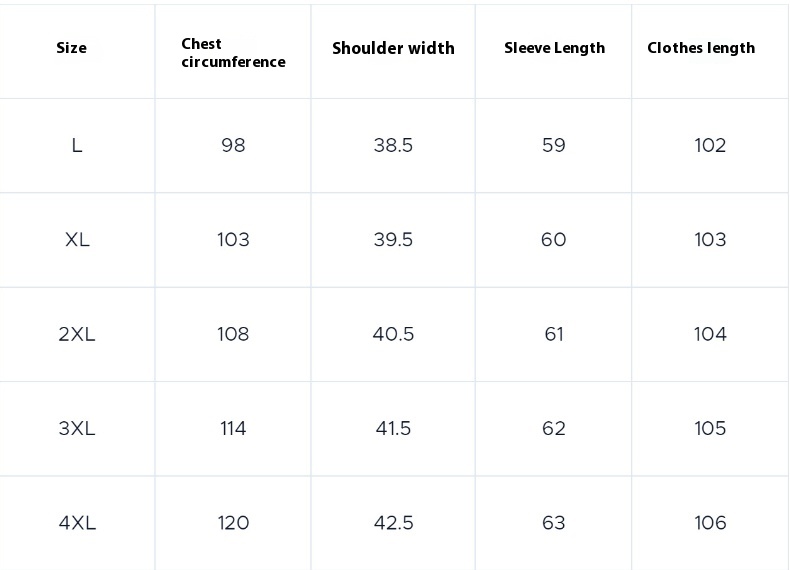Click chest circumference value 98
The width and height of the screenshot is (790, 570).
[233, 146]
